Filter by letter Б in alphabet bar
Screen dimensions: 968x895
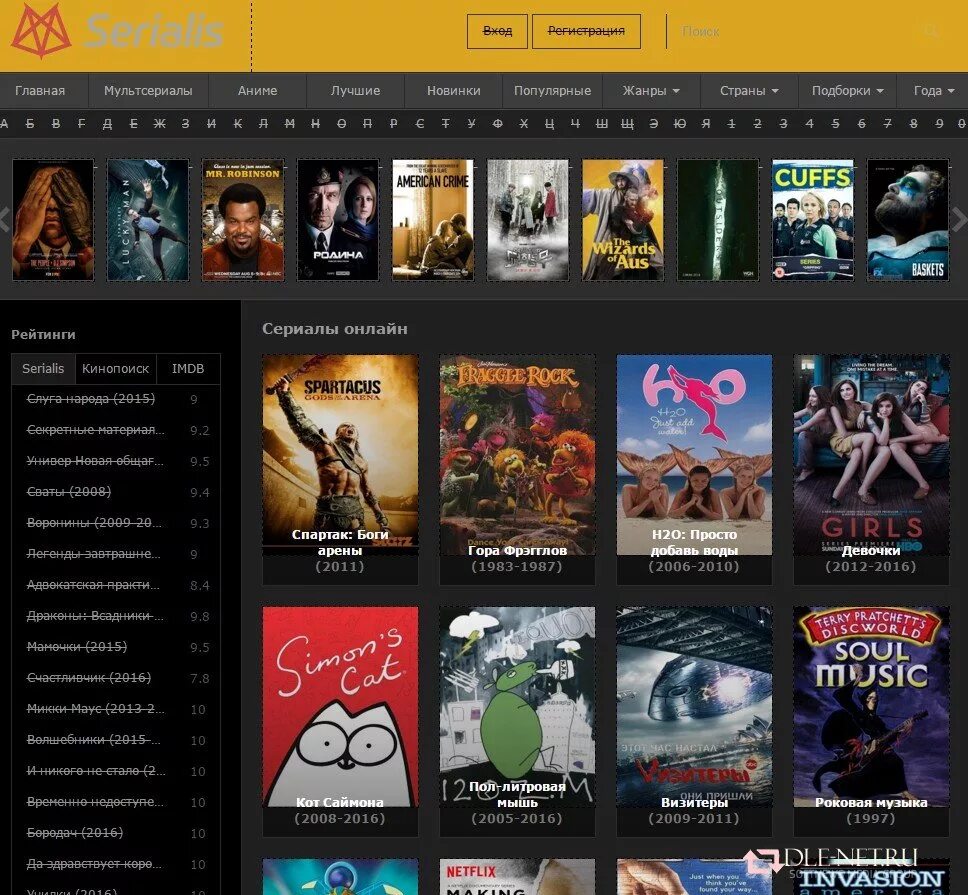pyautogui.click(x=30, y=123)
